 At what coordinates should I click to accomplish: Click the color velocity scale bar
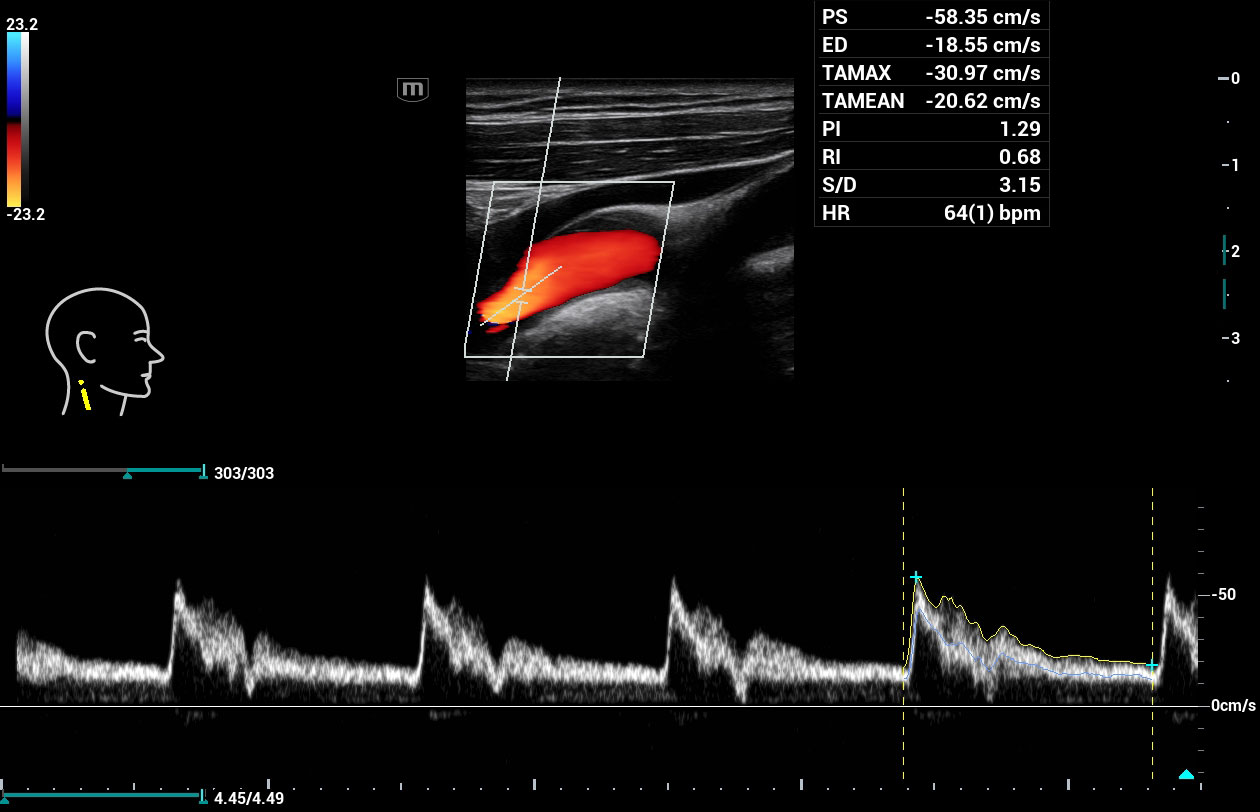(x=17, y=120)
